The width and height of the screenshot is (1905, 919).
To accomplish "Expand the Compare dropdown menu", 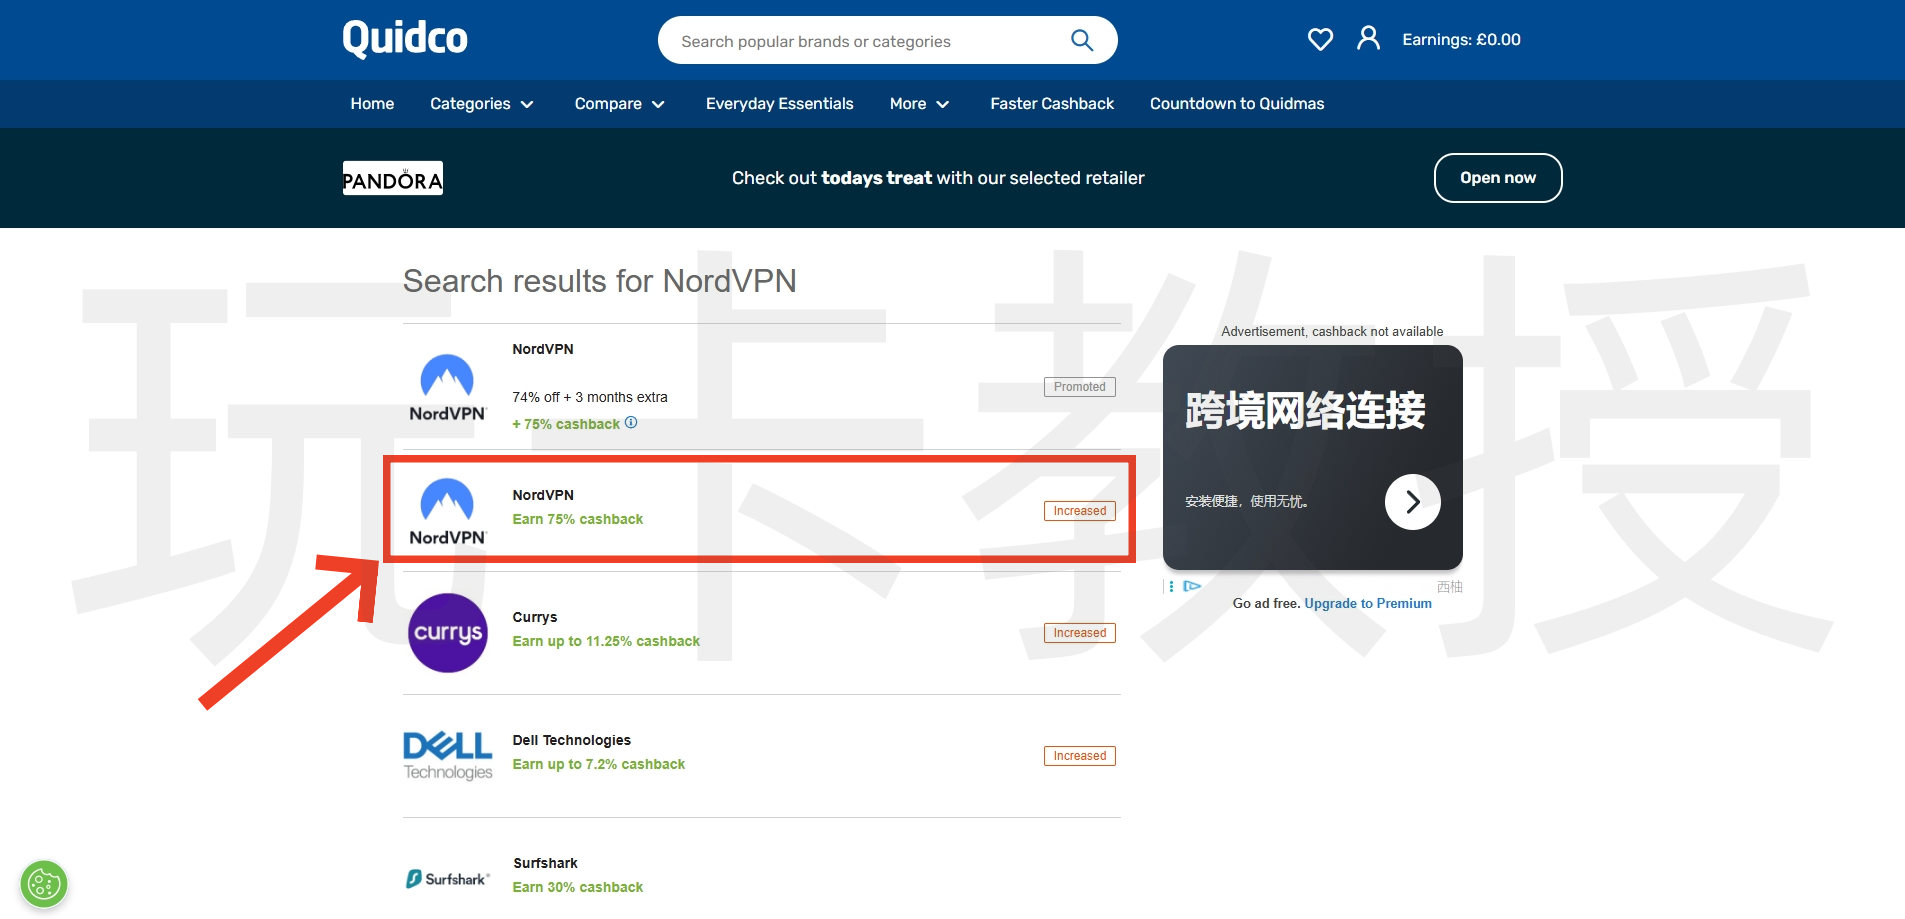I will tap(619, 104).
